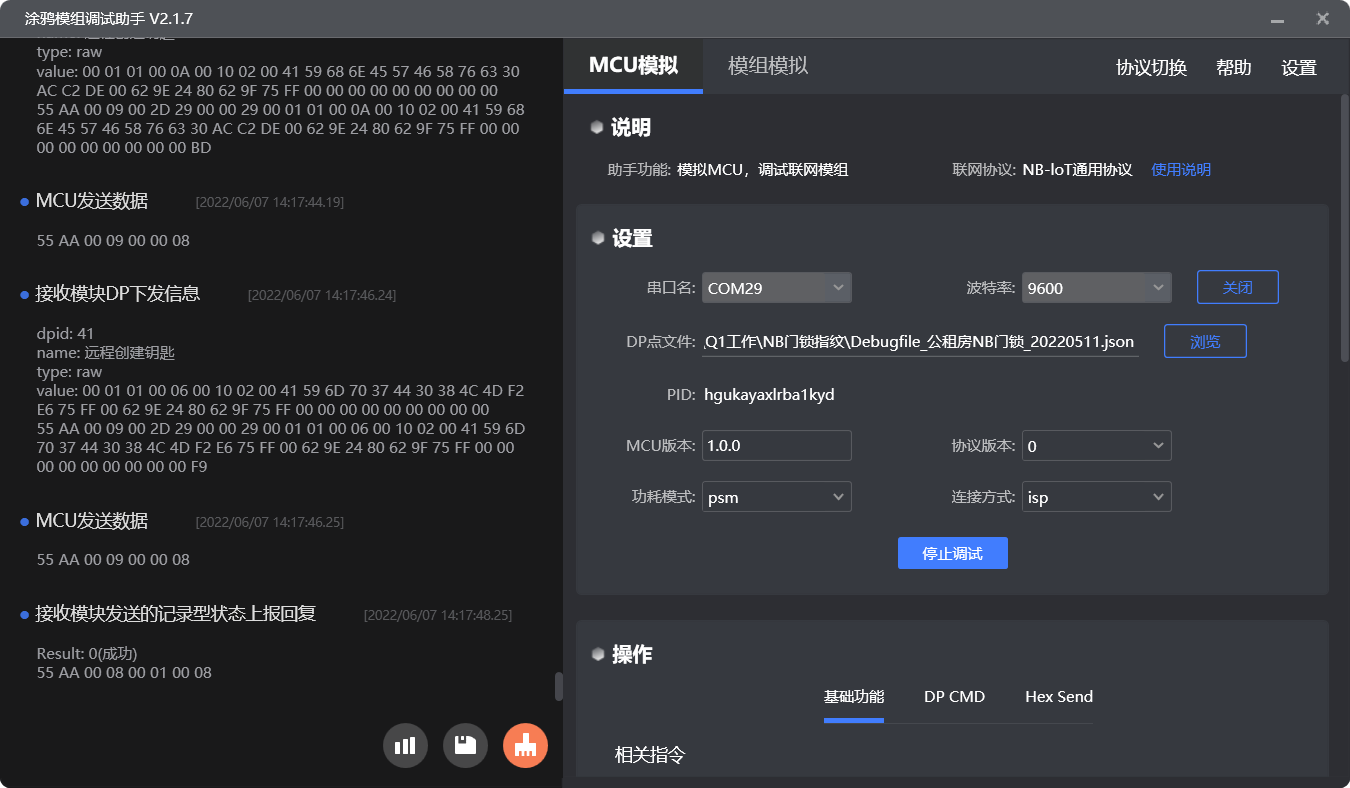Select the 基础功能 tab

point(854,697)
